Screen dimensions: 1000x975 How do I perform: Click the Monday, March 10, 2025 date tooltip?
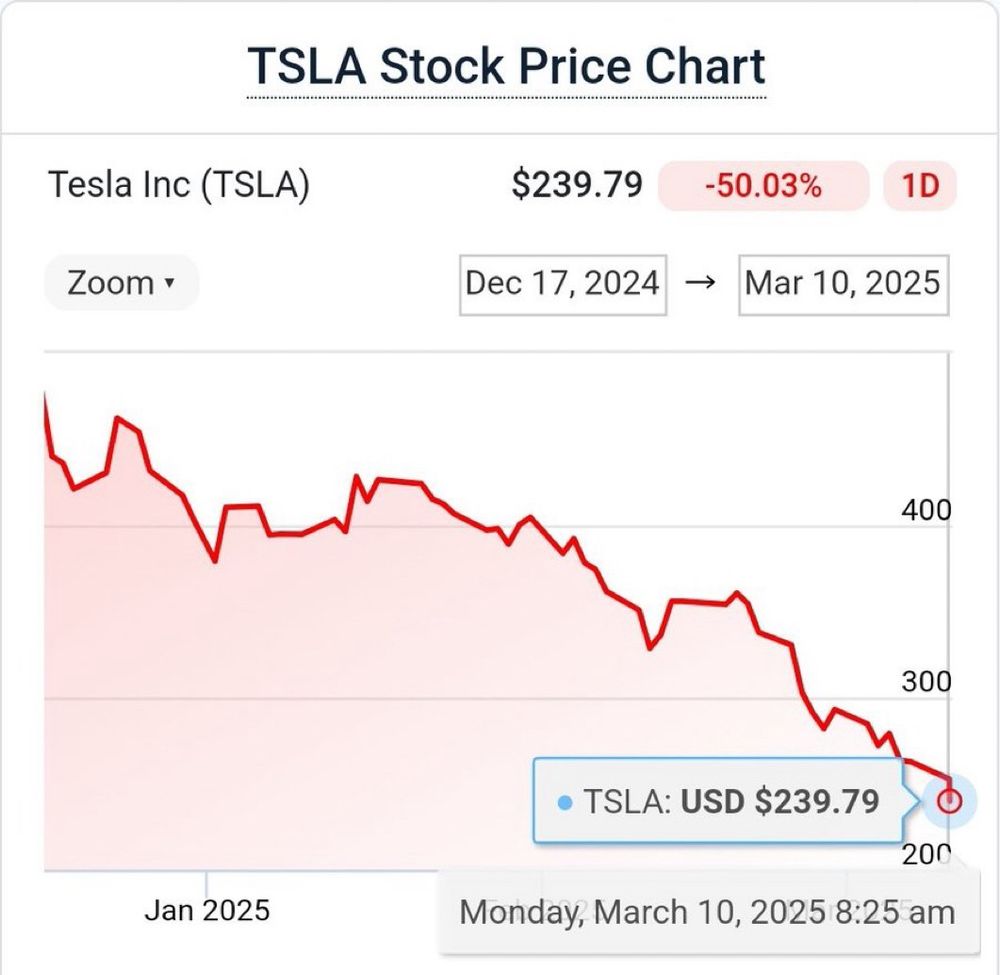708,912
